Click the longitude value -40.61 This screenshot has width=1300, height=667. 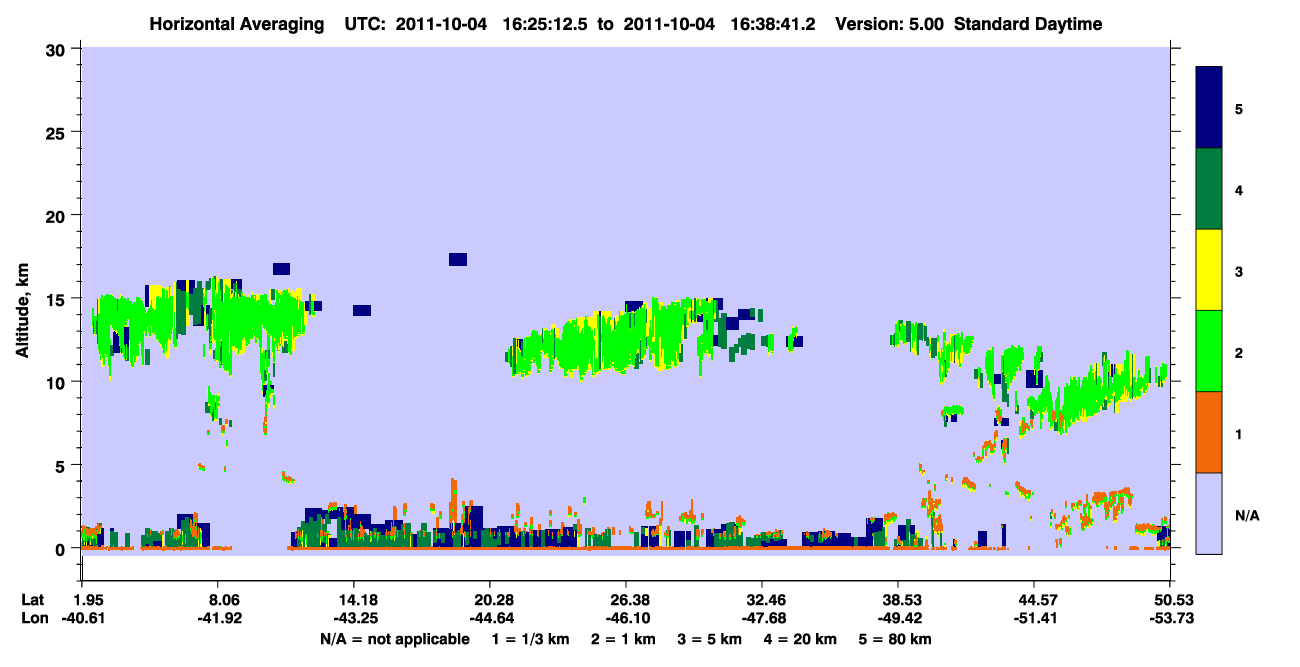pyautogui.click(x=82, y=618)
